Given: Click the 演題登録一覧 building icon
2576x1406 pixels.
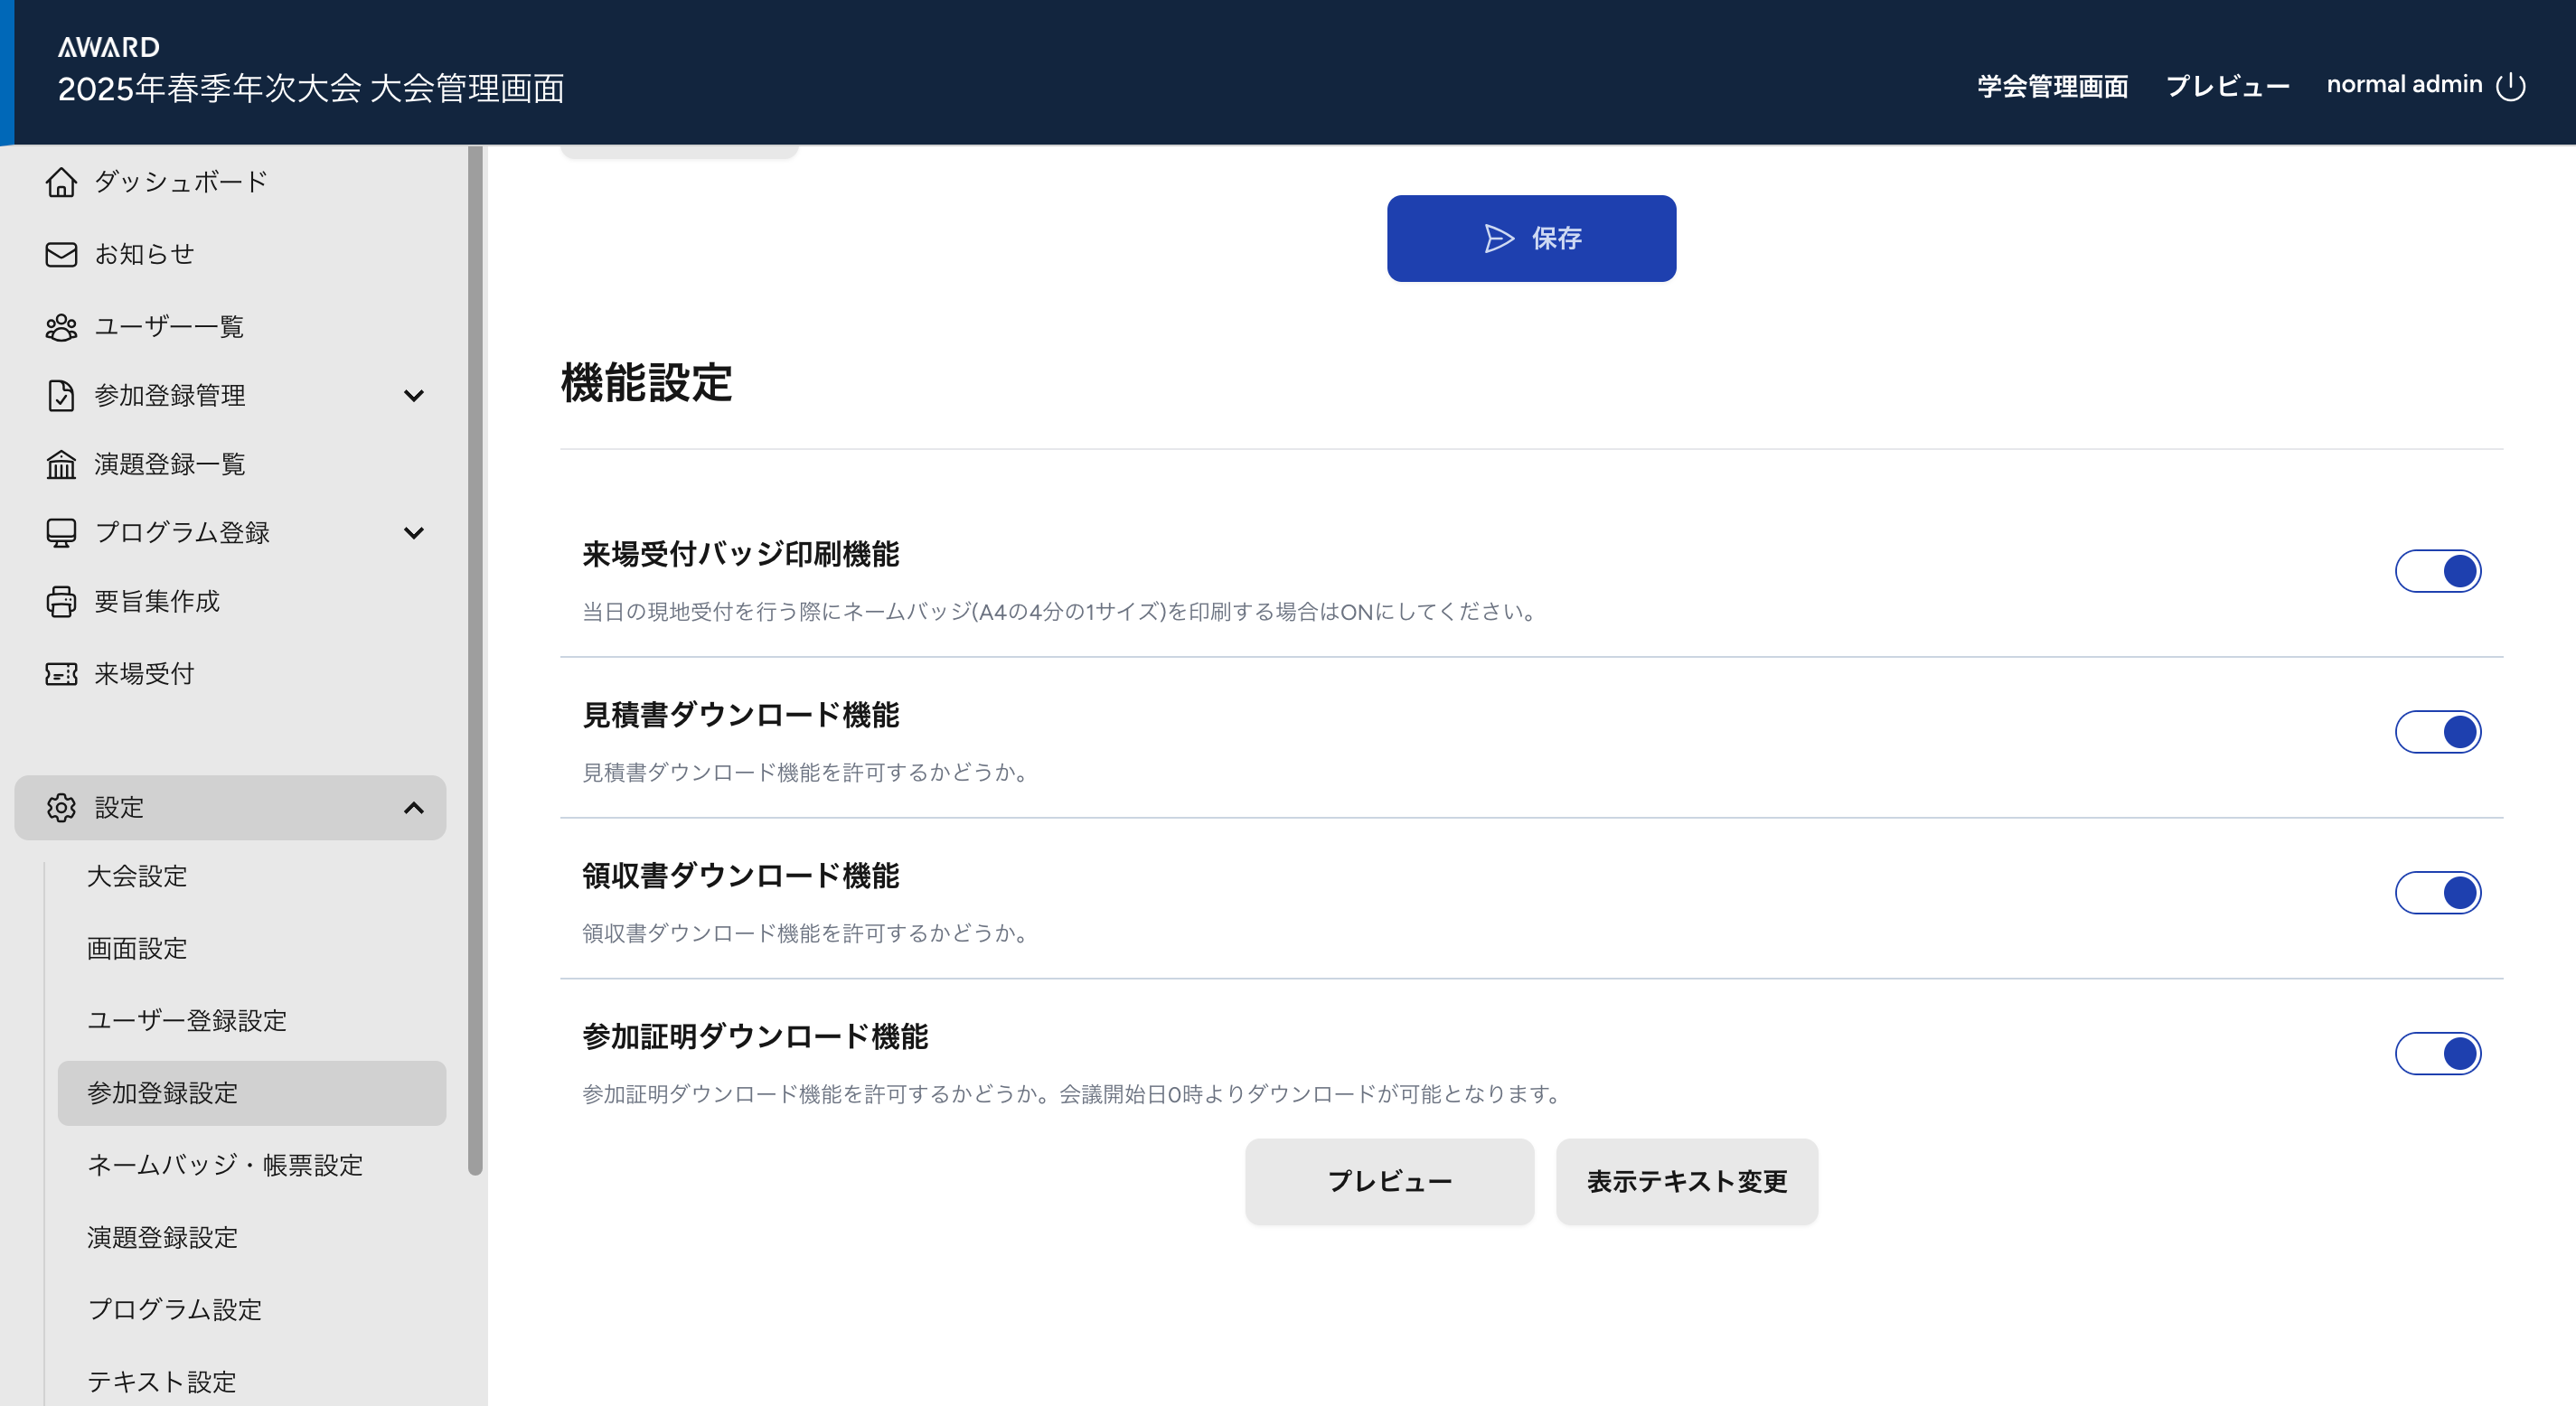Looking at the screenshot, I should [61, 464].
